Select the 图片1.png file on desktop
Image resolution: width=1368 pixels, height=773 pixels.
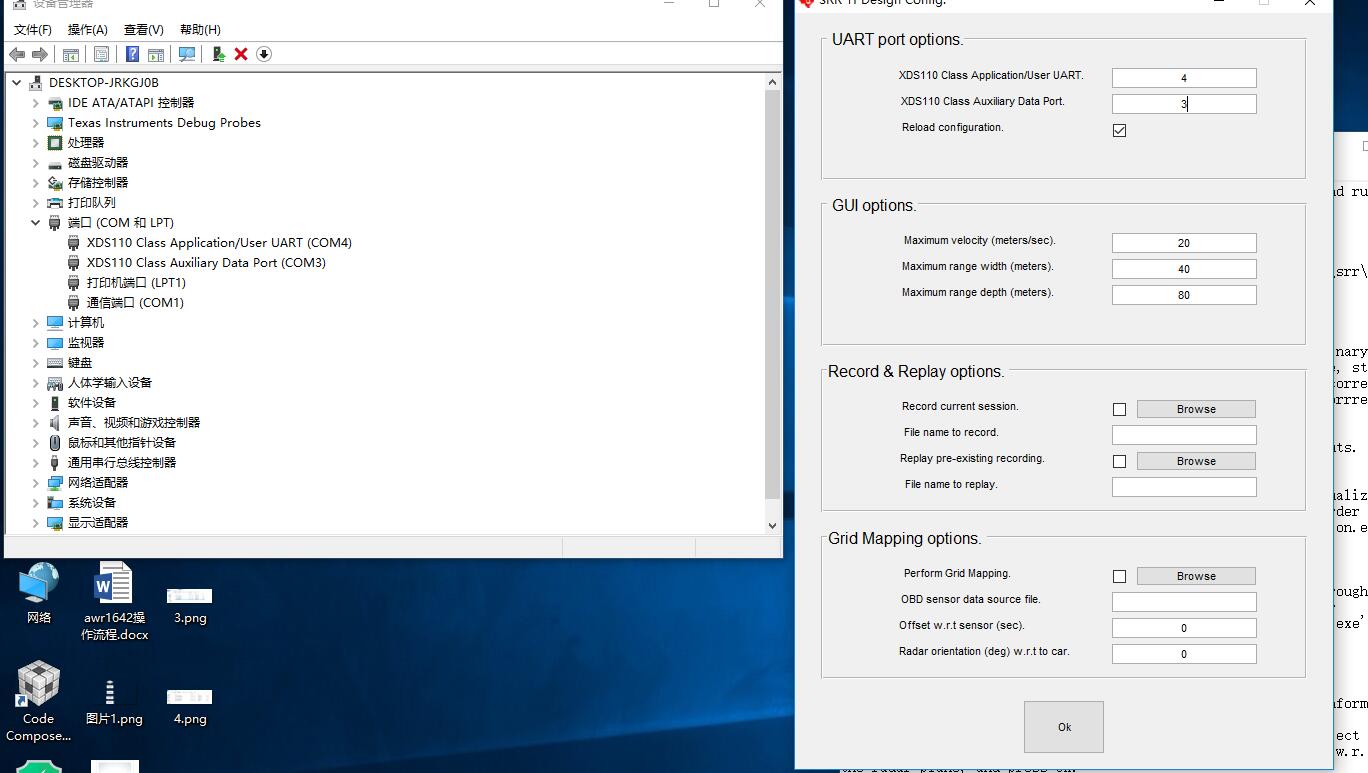click(114, 703)
